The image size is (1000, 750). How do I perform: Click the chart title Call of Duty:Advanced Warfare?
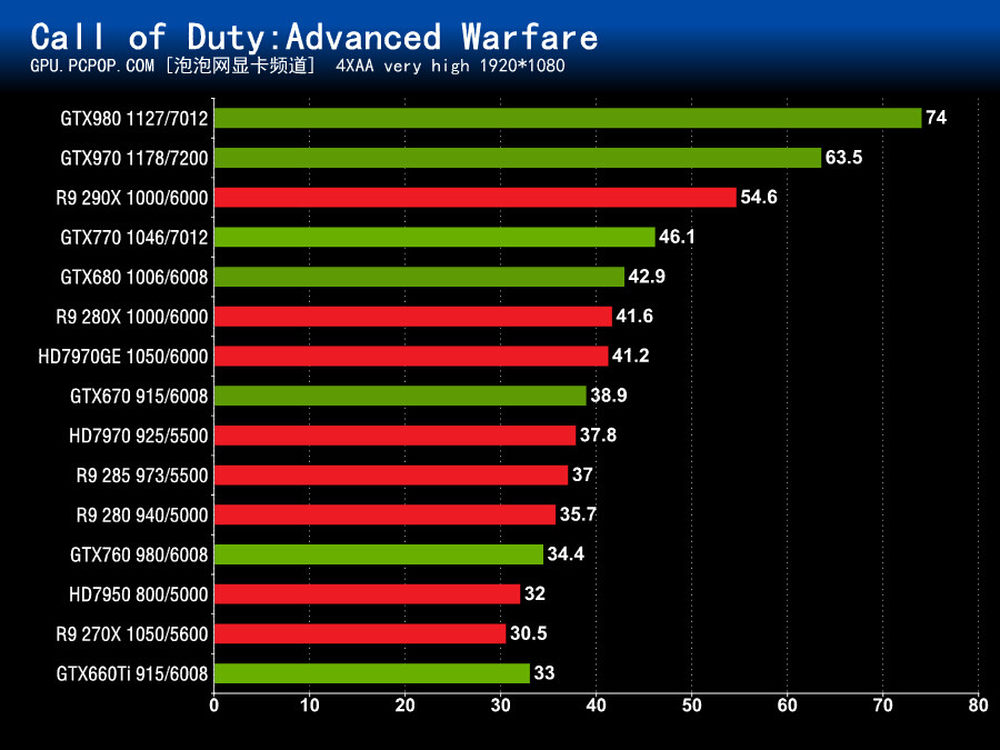(x=314, y=37)
